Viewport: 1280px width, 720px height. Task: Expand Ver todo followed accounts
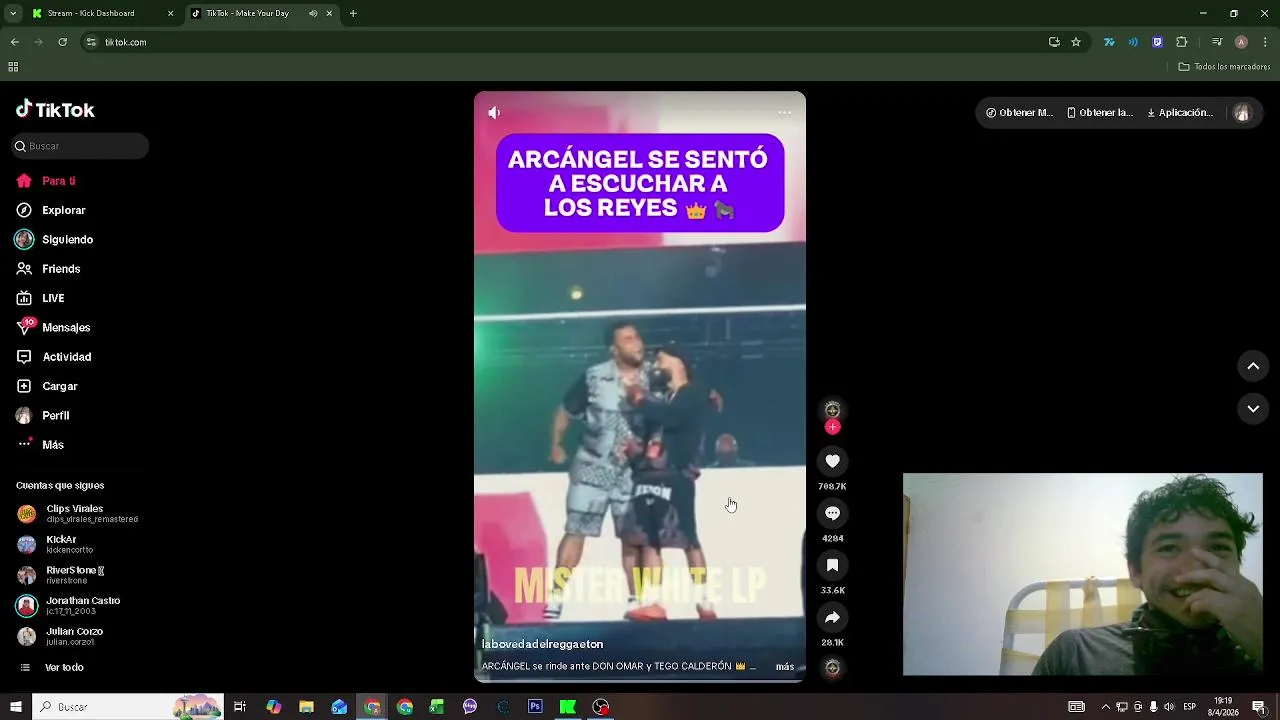point(52,667)
